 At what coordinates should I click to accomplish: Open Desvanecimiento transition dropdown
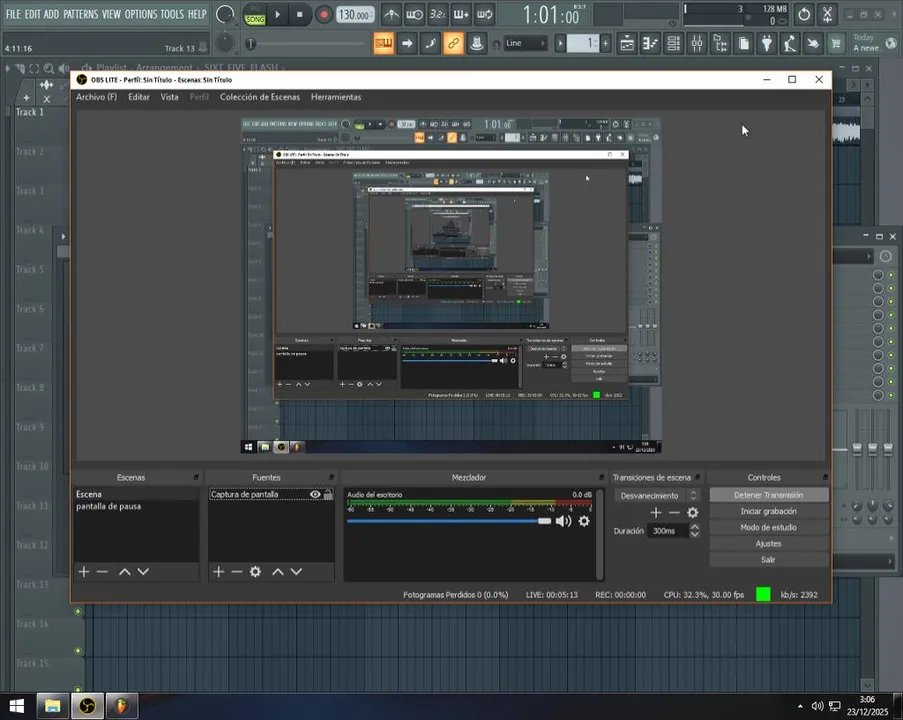tap(657, 495)
